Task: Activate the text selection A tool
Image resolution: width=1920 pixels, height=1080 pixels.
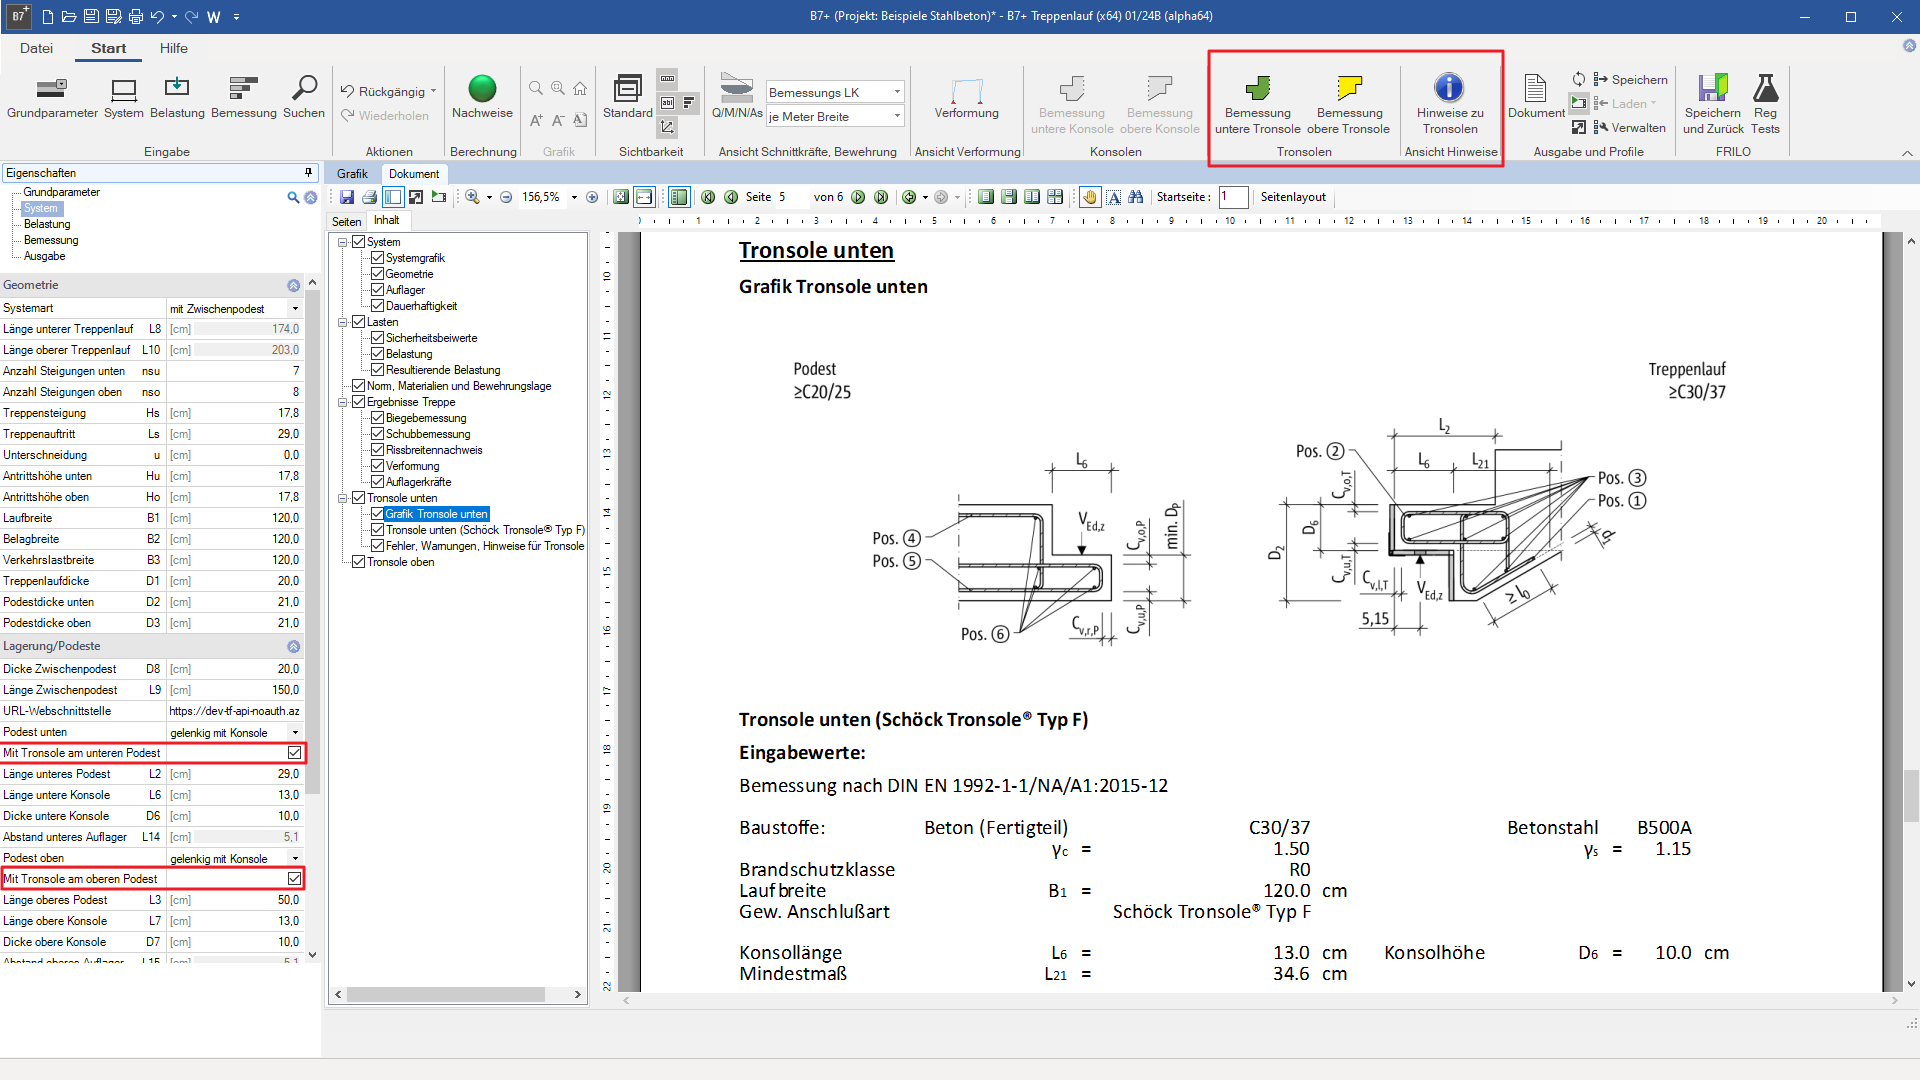Action: click(x=1113, y=197)
